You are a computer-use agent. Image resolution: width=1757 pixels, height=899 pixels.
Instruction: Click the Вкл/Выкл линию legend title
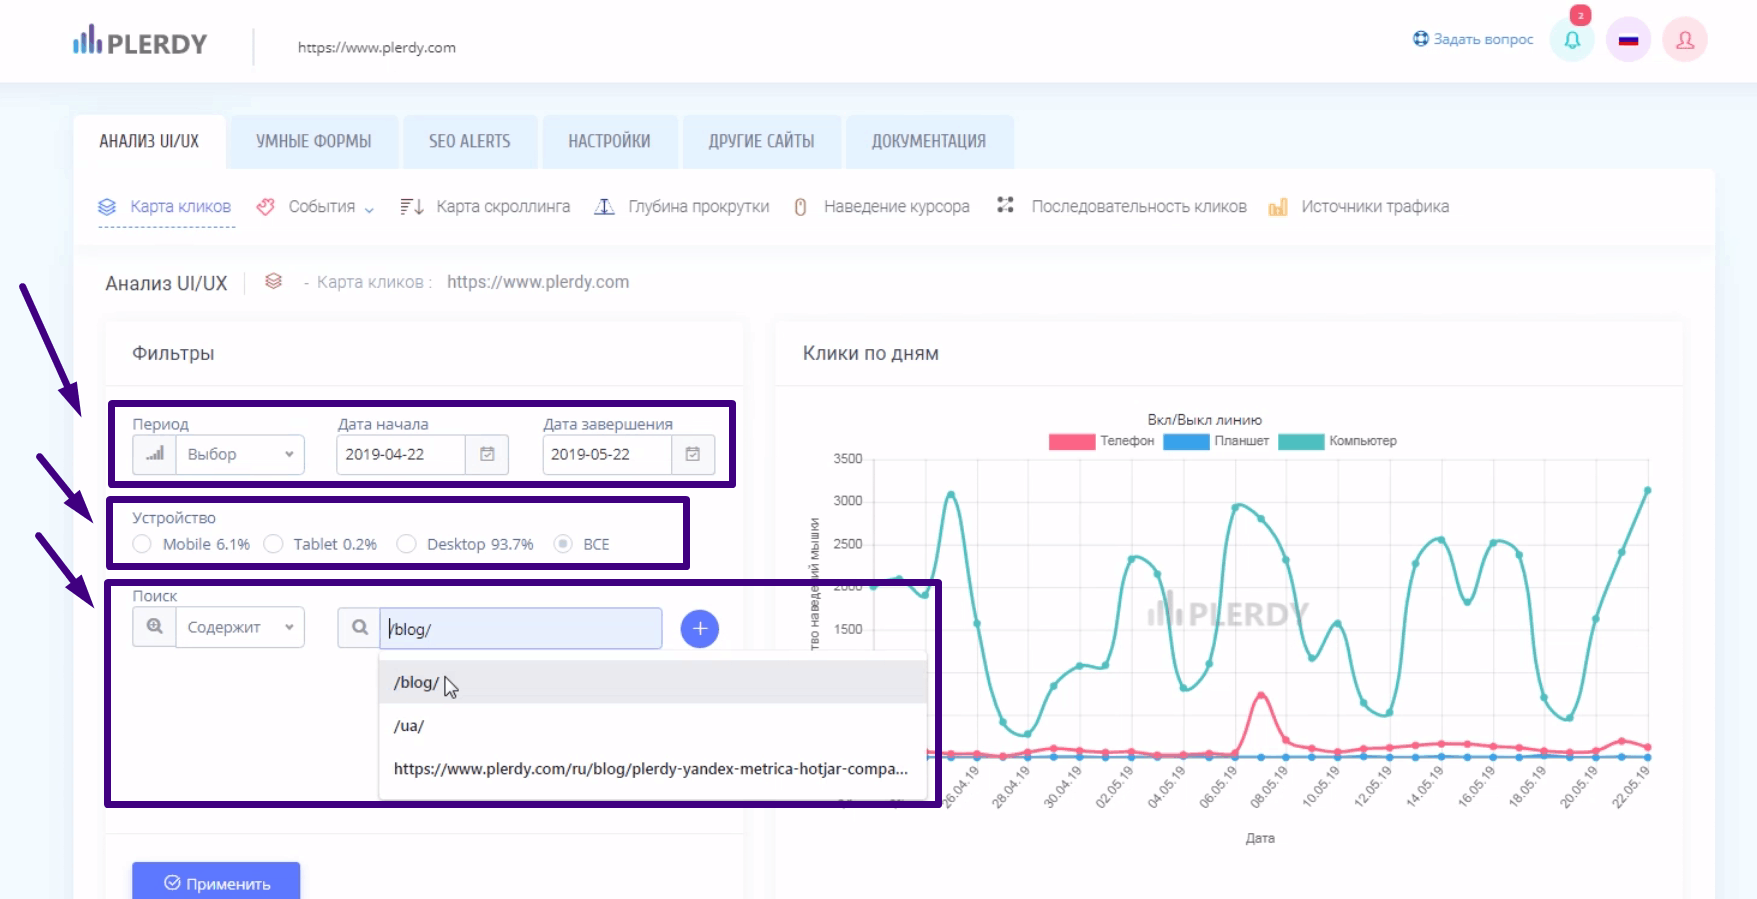click(x=1204, y=420)
